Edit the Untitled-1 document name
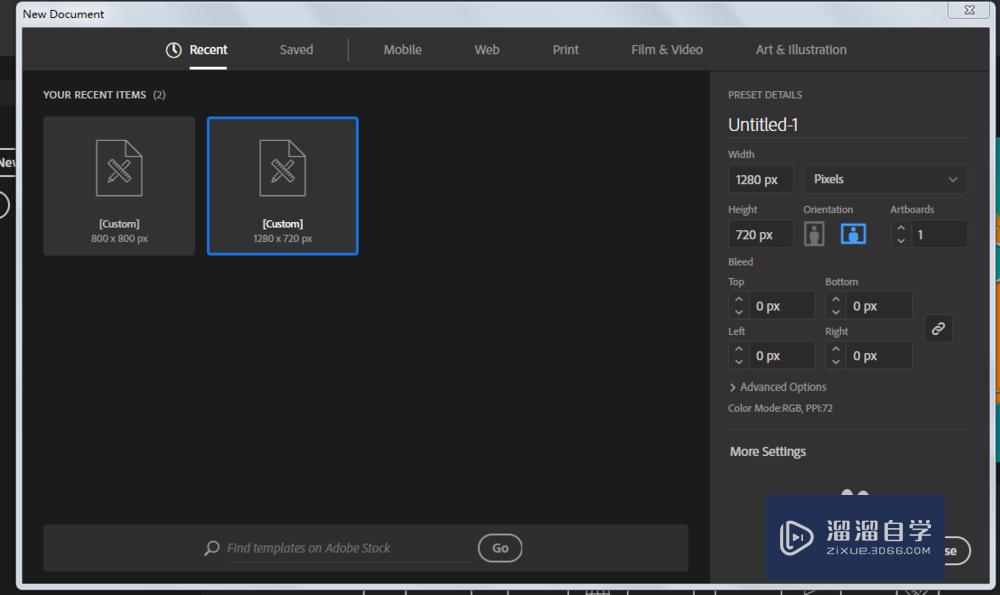 (x=847, y=125)
